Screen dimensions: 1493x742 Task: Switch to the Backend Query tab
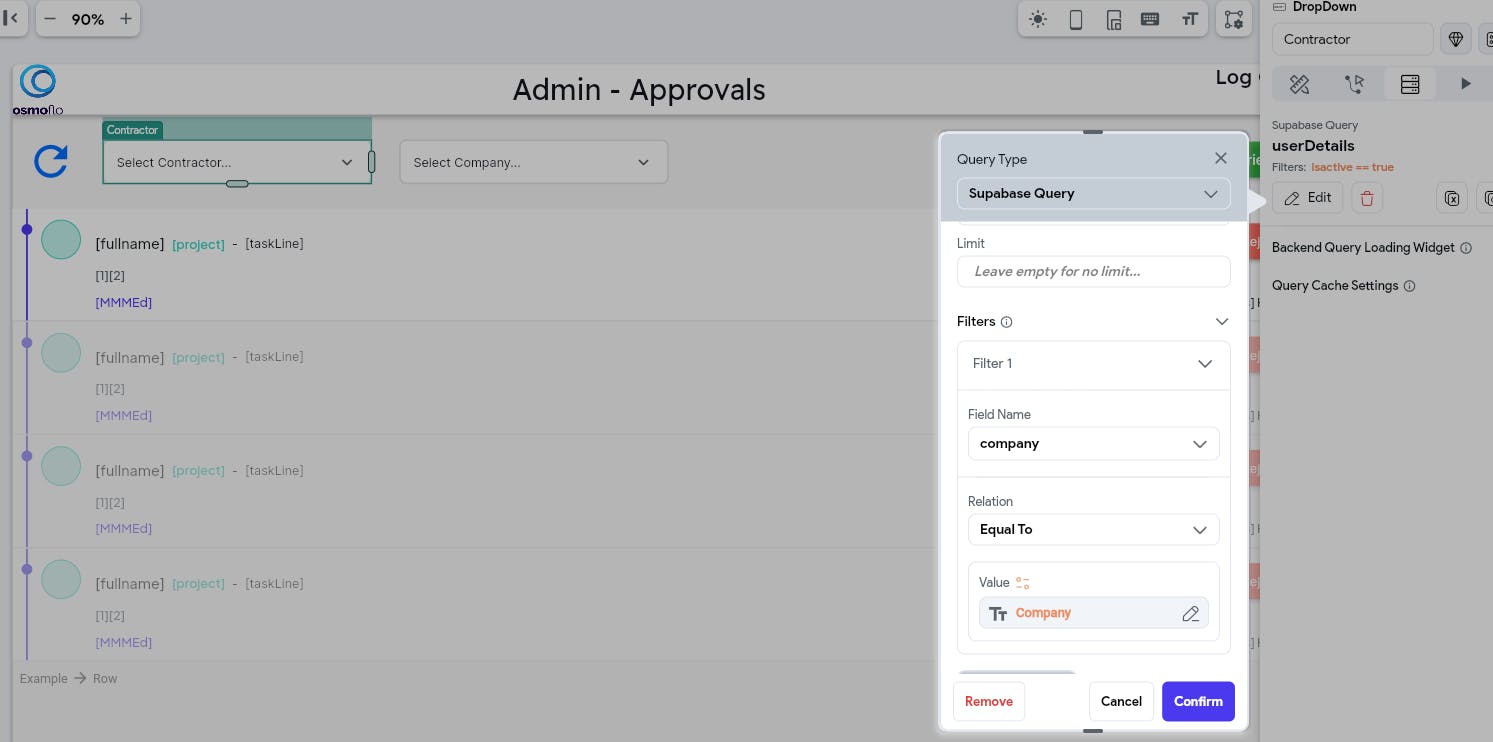[x=1410, y=84]
